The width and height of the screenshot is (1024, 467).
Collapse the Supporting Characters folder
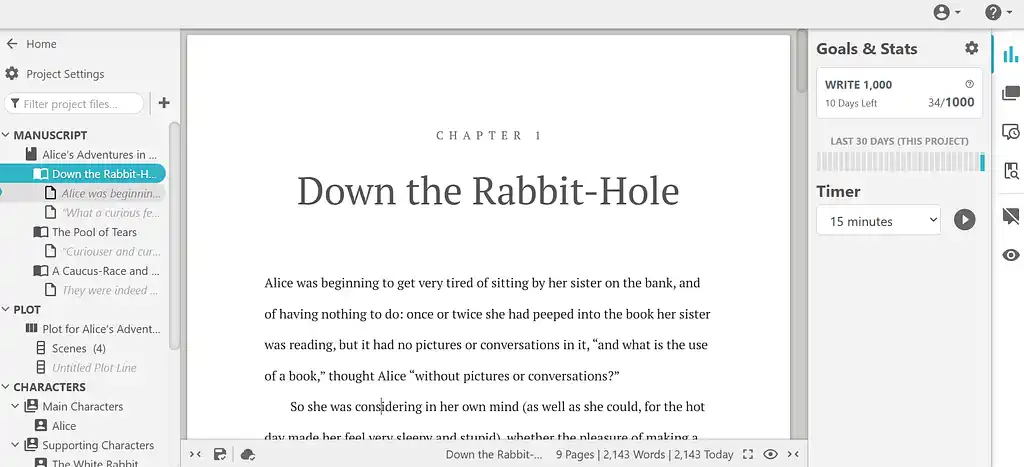16,445
